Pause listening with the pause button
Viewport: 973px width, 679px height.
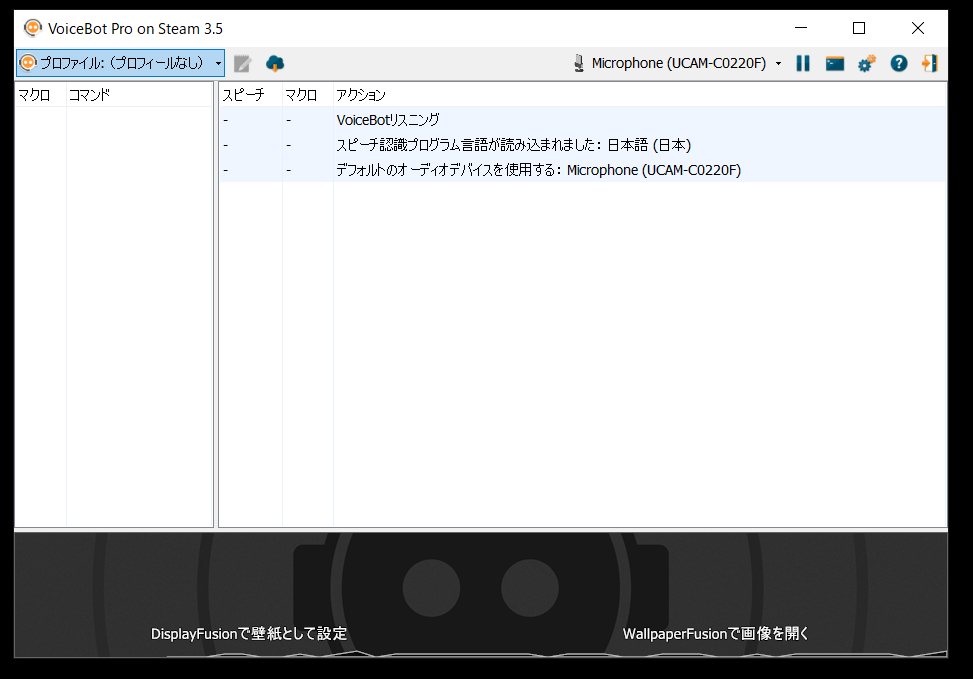(x=803, y=63)
